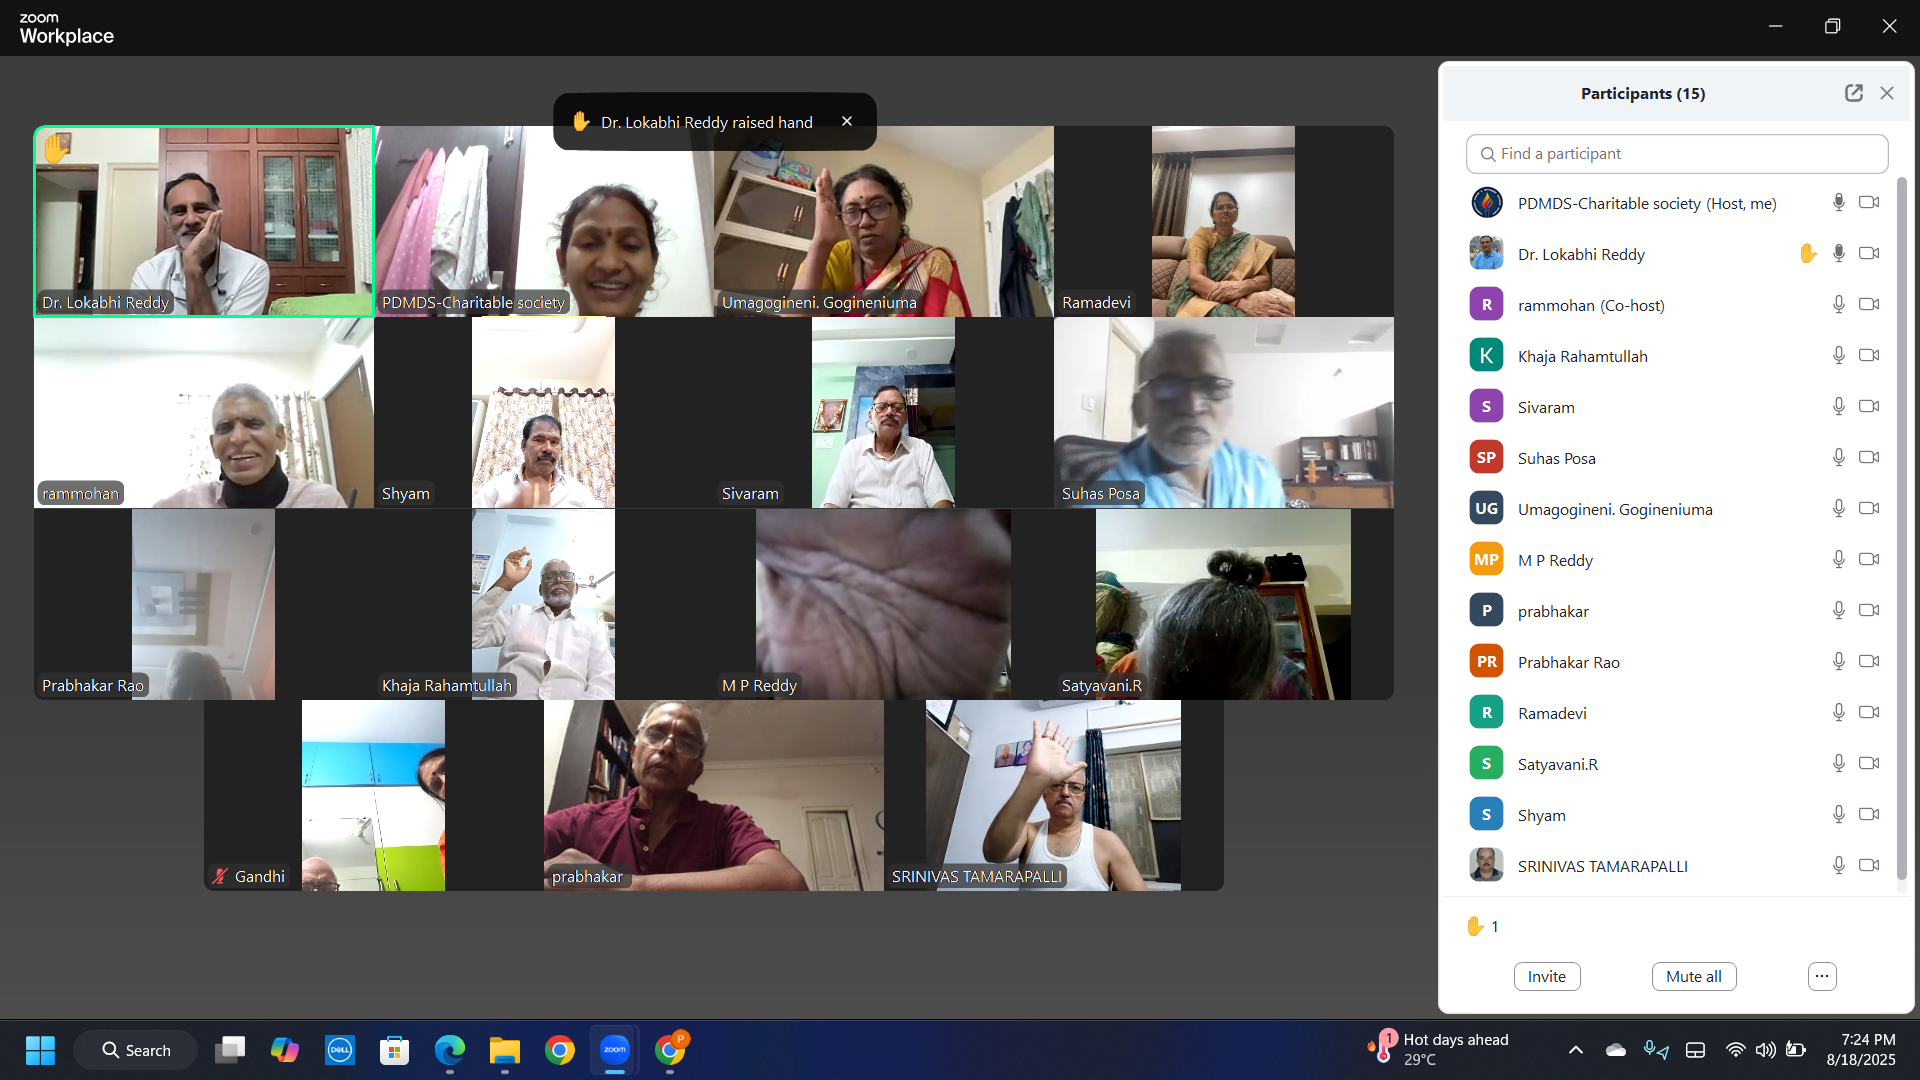
Task: Toggle rammohan's microphone in list
Action: pyautogui.click(x=1838, y=305)
